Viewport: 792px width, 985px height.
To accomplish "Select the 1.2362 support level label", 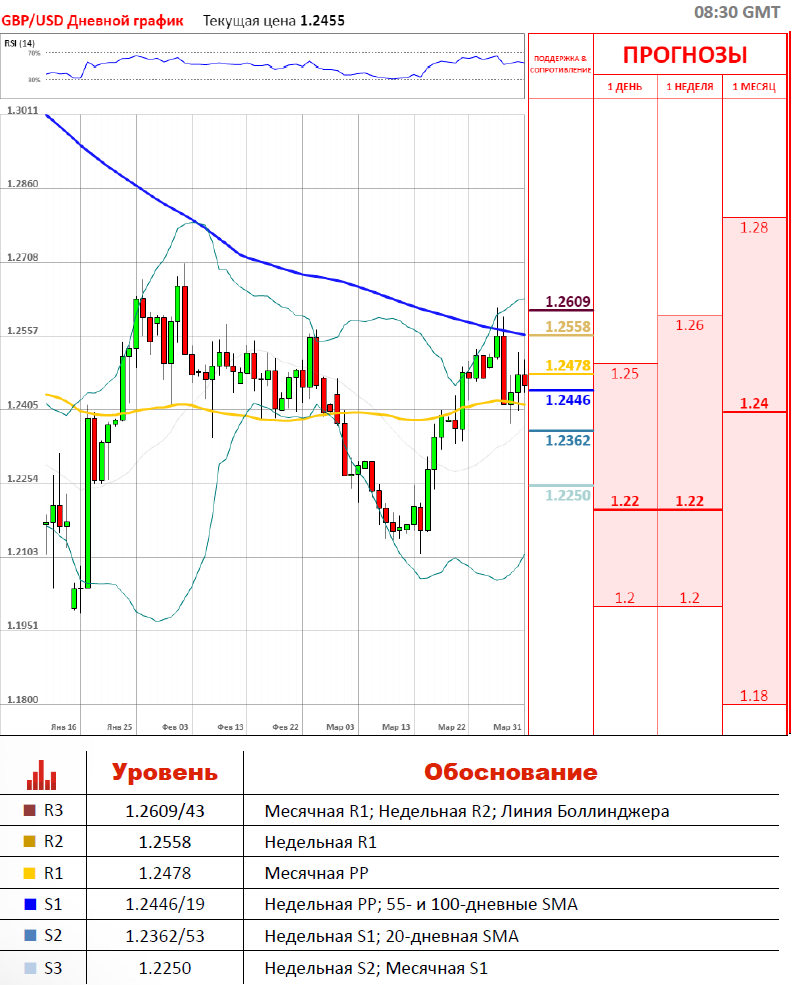I will tap(568, 438).
